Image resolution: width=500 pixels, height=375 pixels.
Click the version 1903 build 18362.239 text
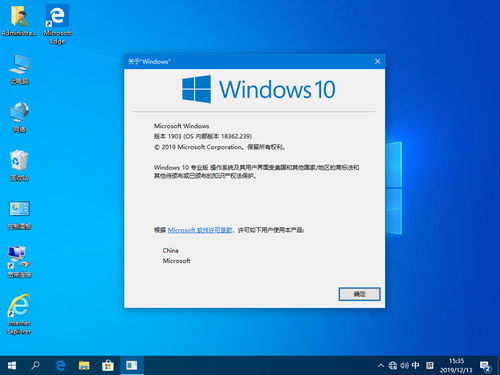203,136
